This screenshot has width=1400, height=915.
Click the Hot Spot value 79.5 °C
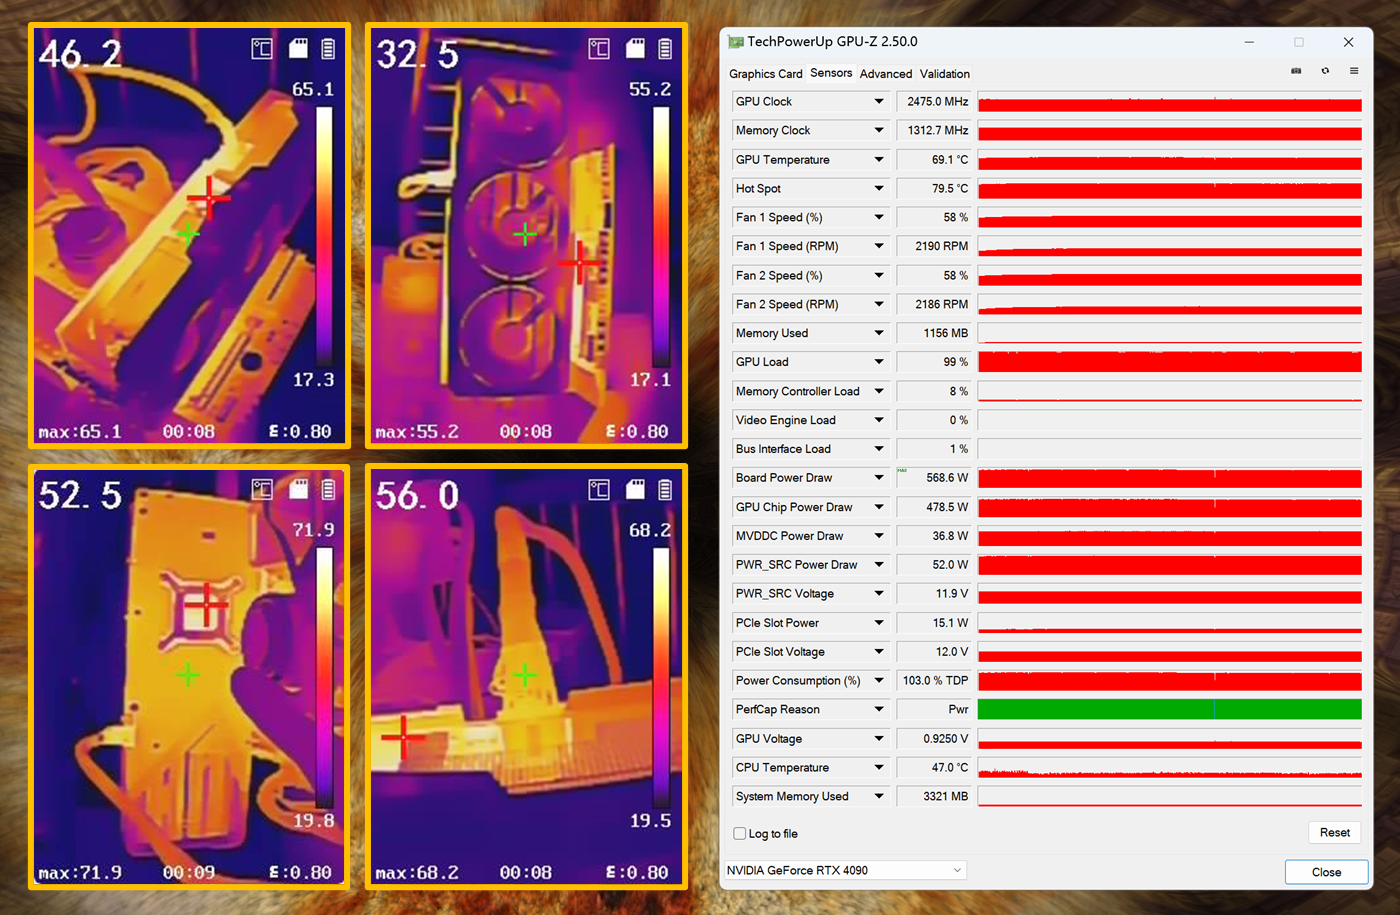click(934, 189)
